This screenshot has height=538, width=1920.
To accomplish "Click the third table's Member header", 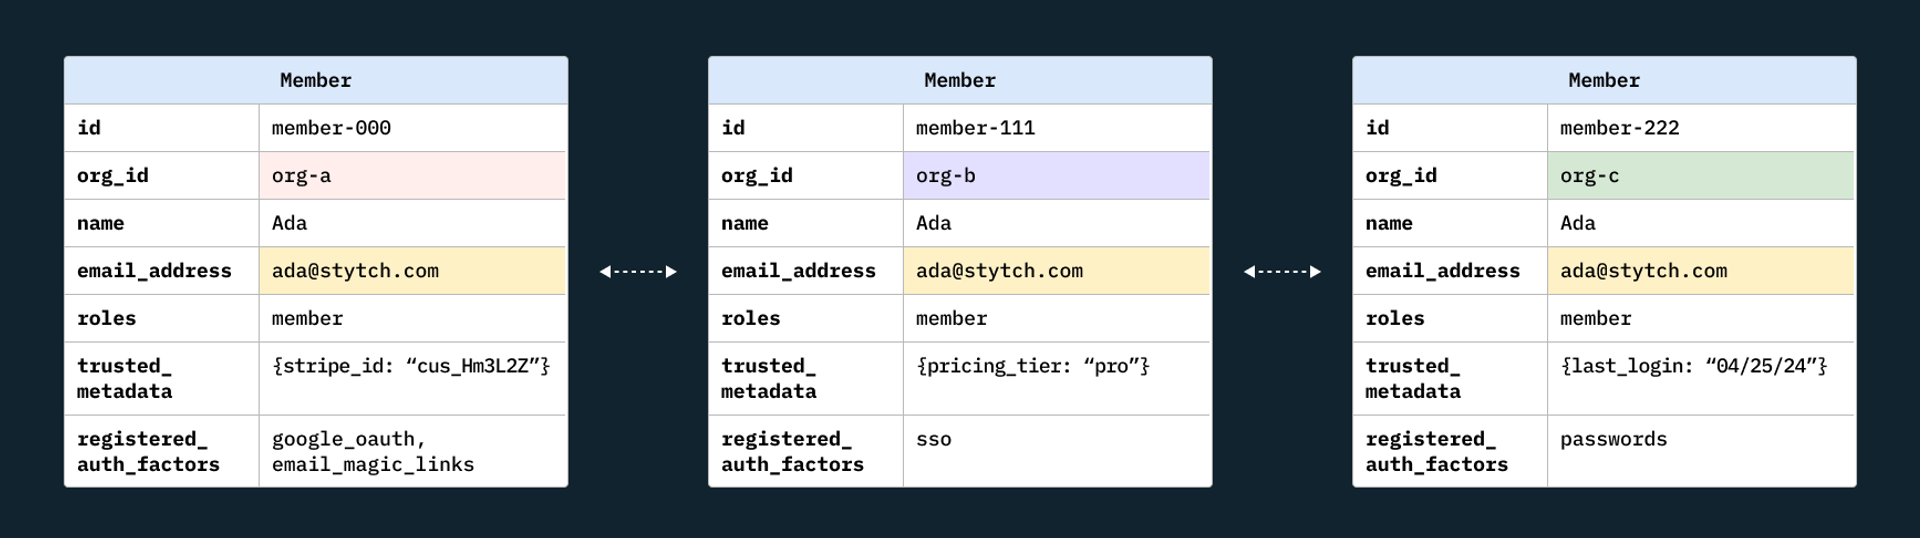I will [x=1604, y=80].
